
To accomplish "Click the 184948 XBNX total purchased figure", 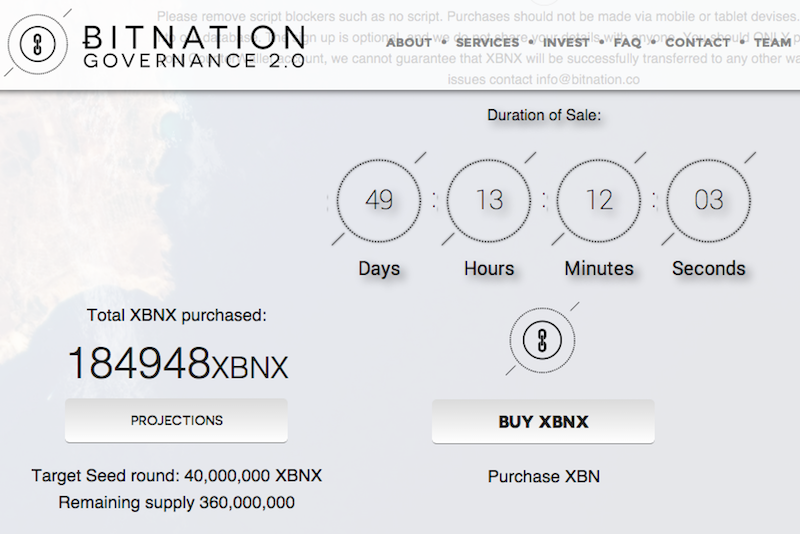I will click(x=177, y=364).
